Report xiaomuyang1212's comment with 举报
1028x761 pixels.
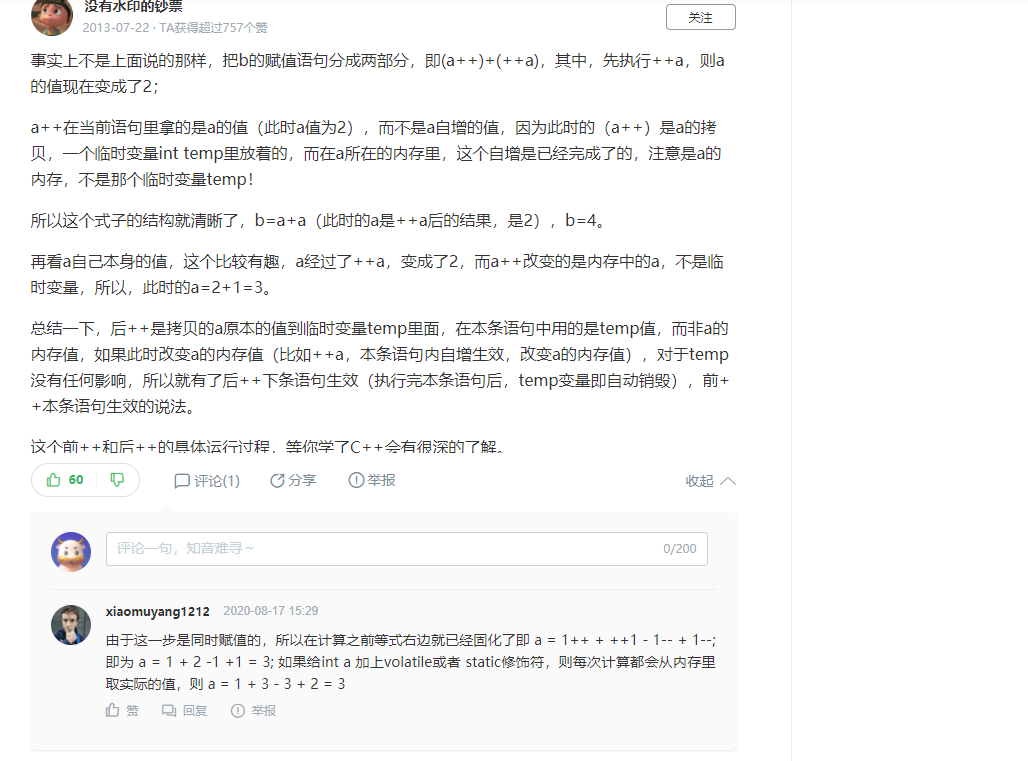tap(253, 711)
